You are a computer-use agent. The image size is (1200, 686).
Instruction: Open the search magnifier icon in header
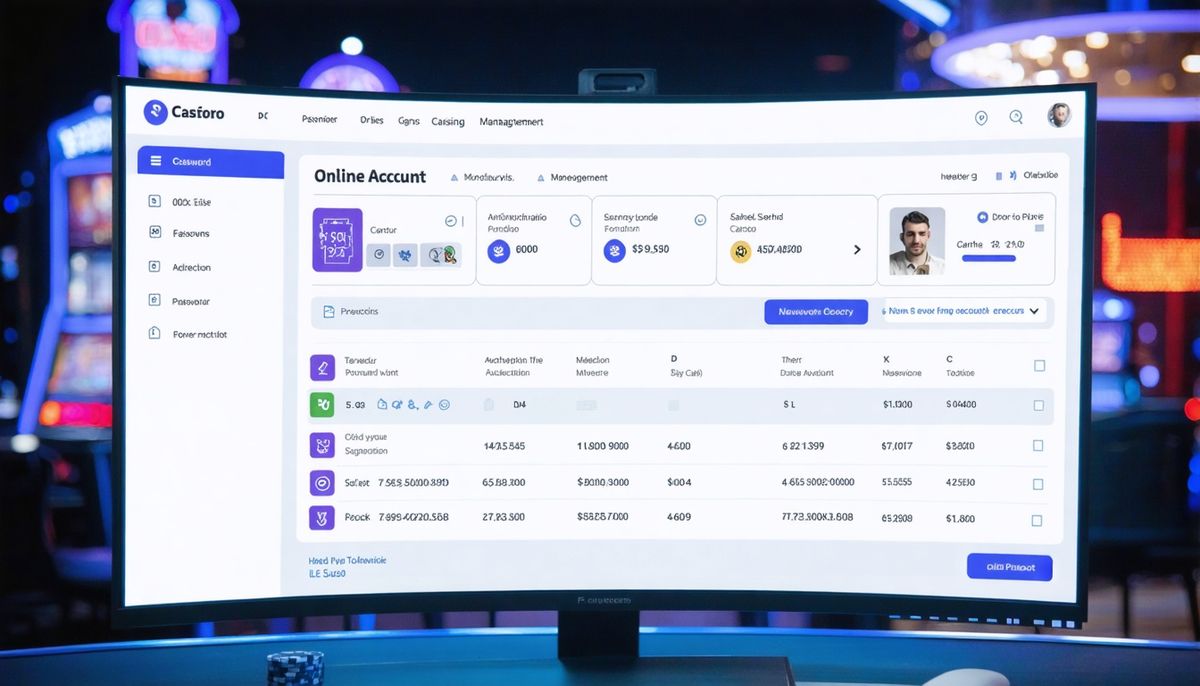(x=1016, y=117)
